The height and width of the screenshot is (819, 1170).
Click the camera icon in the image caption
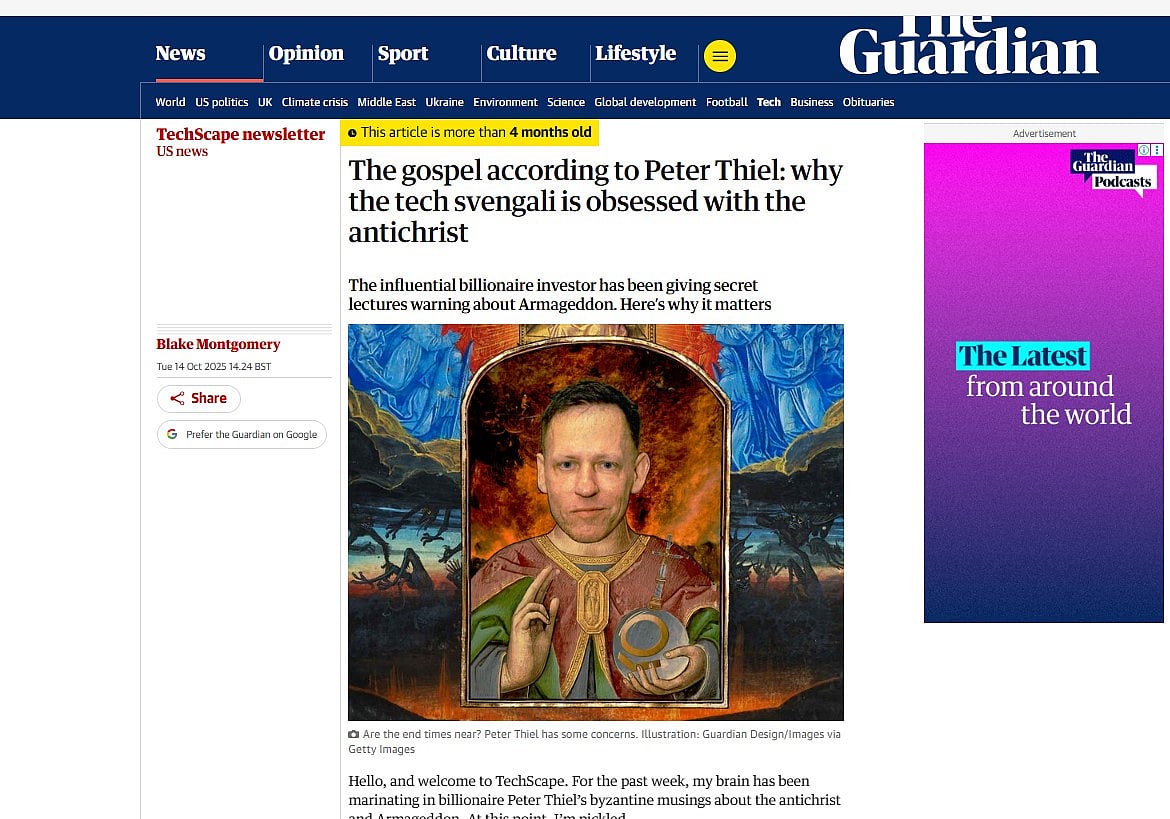pyautogui.click(x=354, y=734)
